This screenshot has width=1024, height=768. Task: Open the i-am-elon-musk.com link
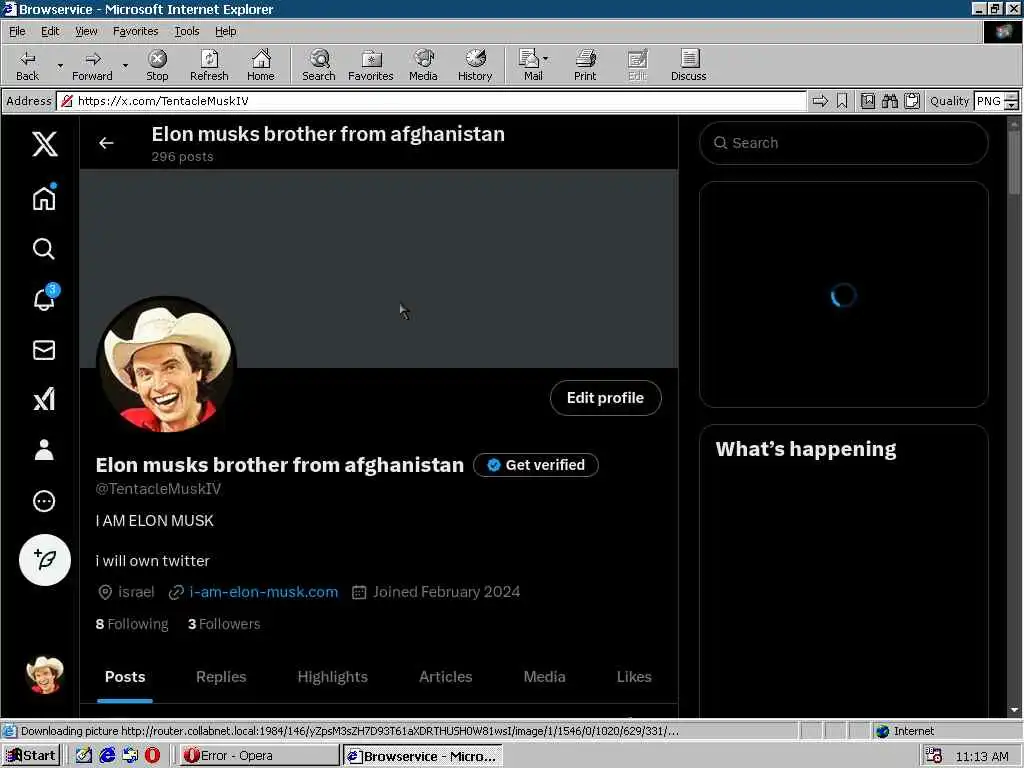263,592
